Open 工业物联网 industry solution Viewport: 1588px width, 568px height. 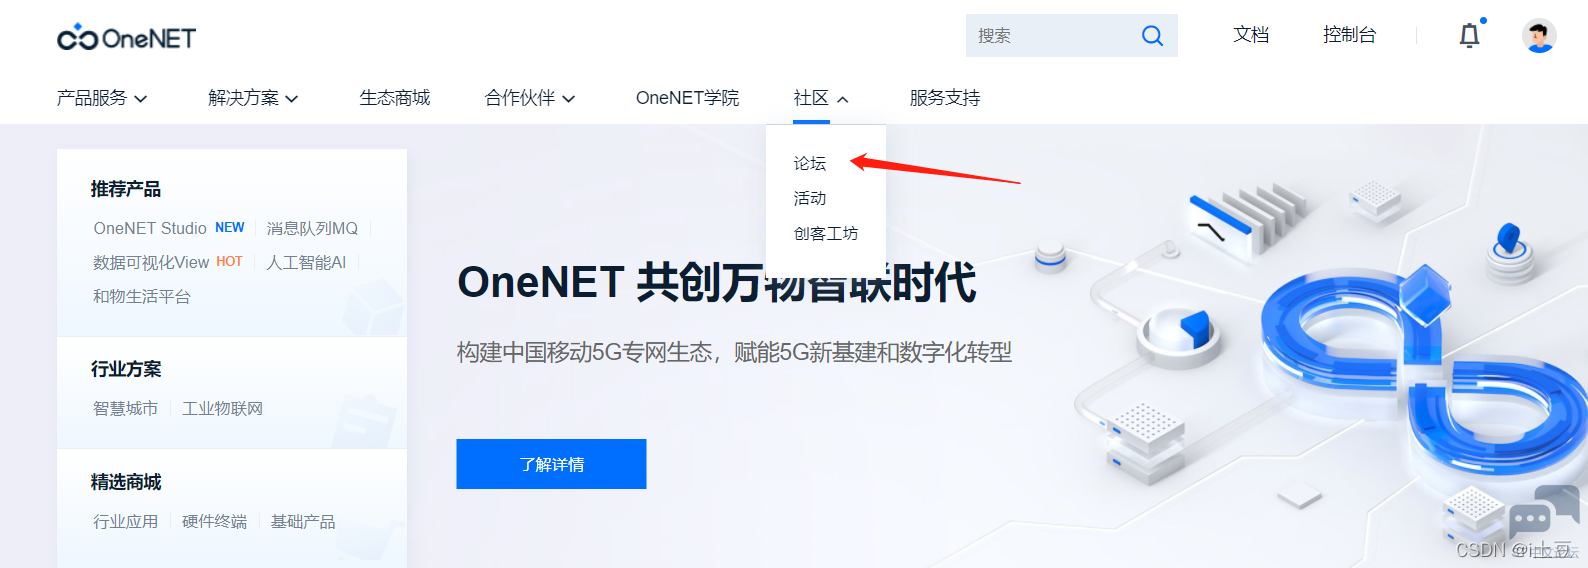223,408
